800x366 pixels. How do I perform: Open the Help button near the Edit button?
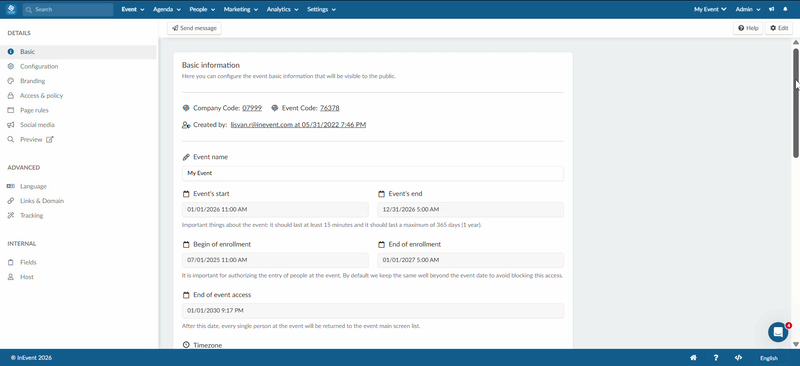click(x=748, y=28)
